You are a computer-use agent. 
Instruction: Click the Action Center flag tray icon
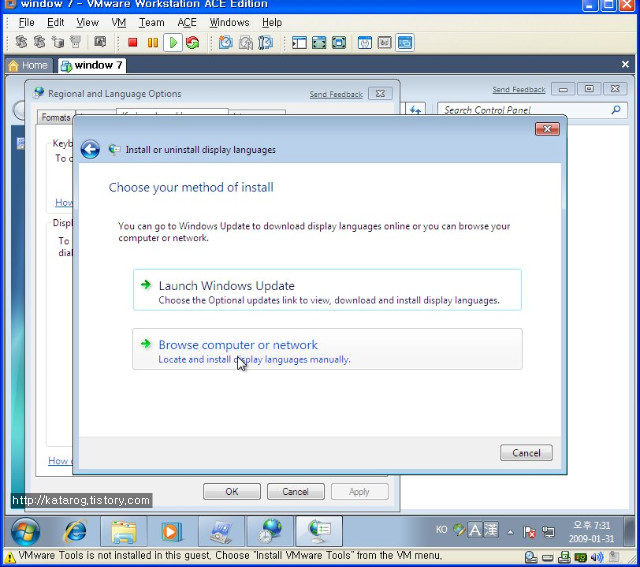529,532
